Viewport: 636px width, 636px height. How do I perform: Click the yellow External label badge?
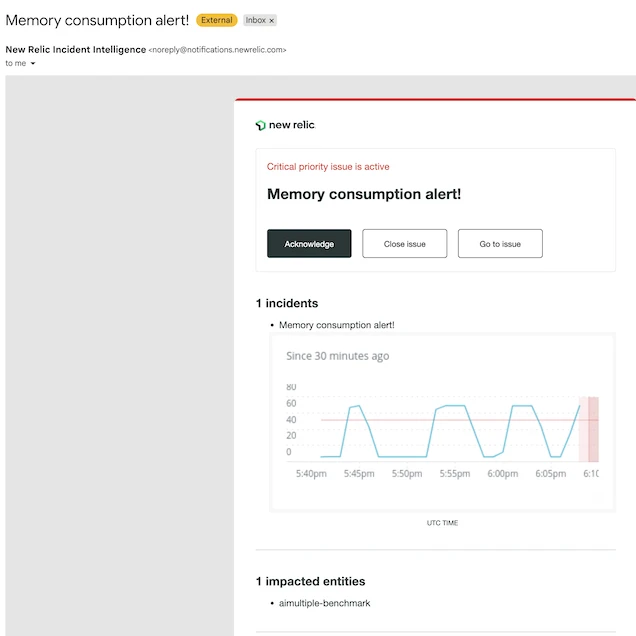(217, 20)
